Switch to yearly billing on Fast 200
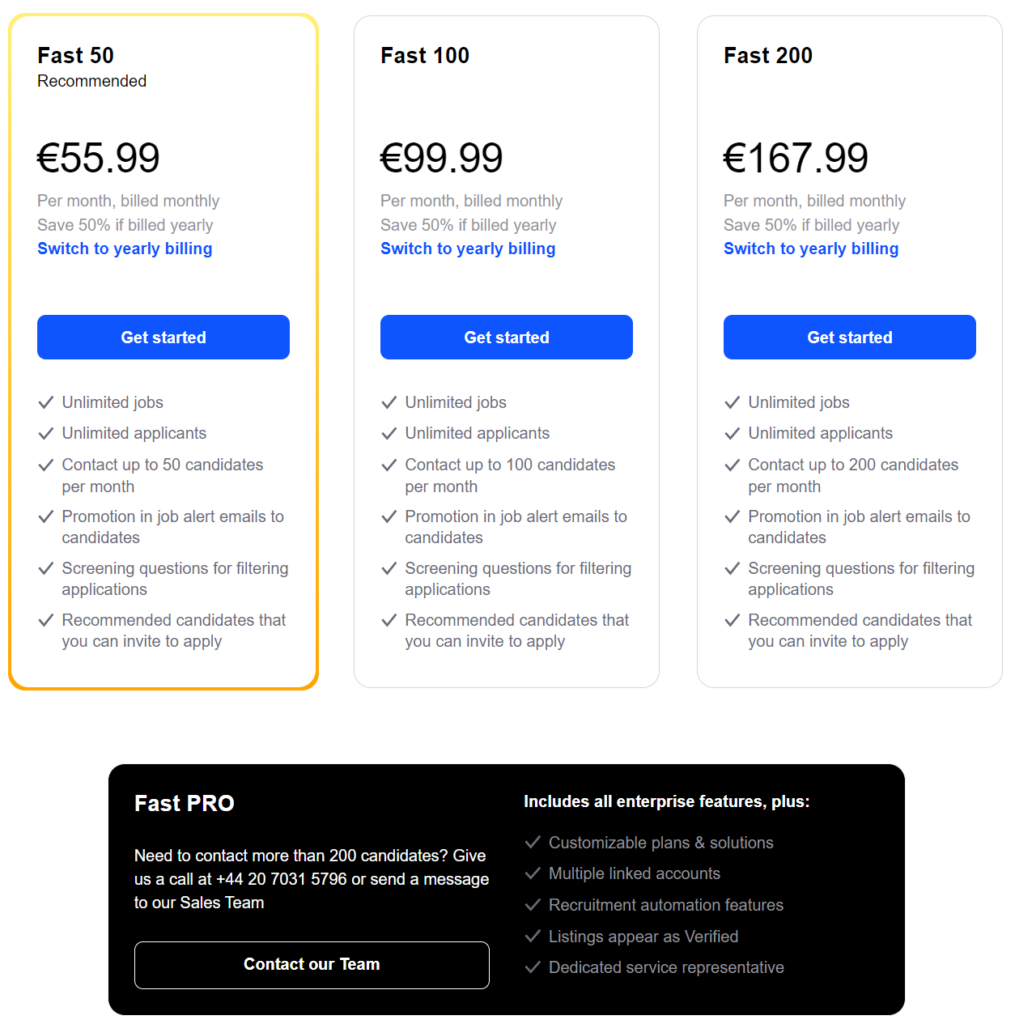This screenshot has width=1015, height=1024. point(811,249)
